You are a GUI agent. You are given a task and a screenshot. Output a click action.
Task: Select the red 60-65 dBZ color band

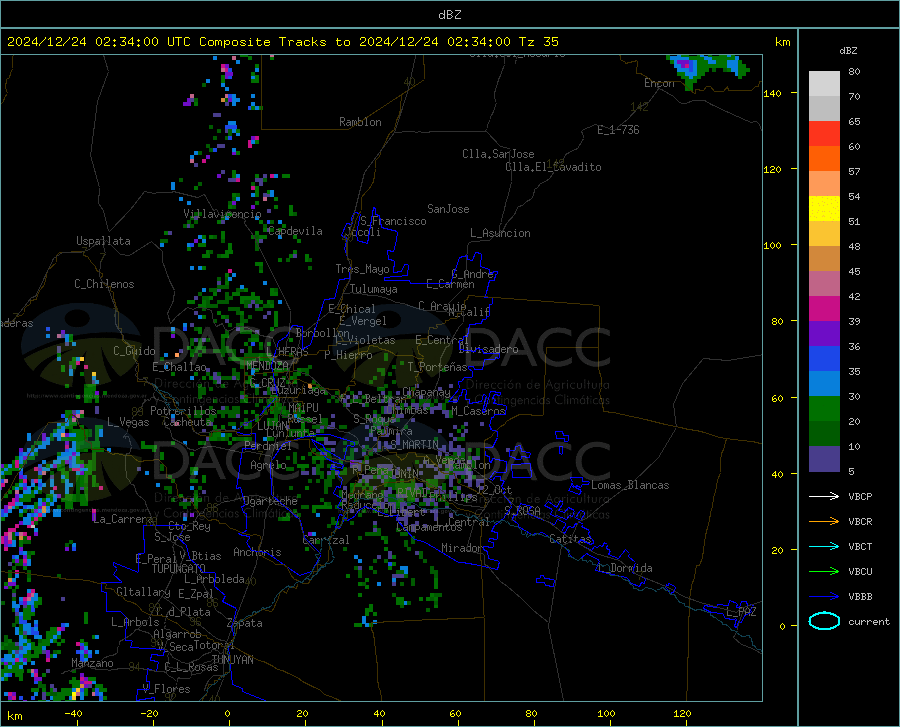tap(824, 134)
